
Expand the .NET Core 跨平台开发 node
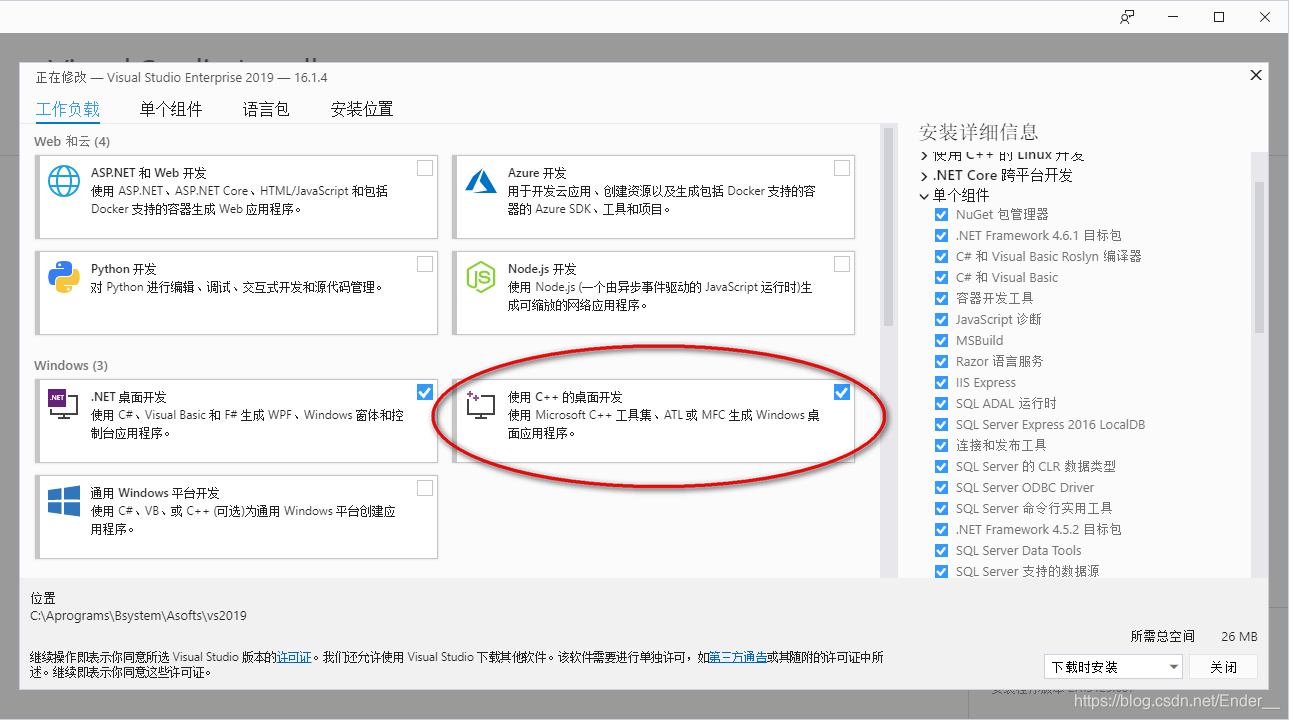(x=922, y=174)
